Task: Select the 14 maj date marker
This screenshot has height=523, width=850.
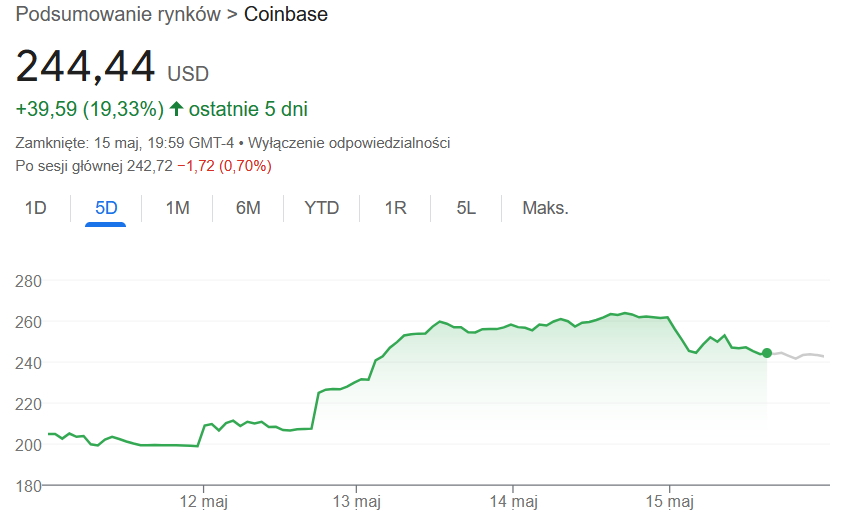Action: (512, 500)
